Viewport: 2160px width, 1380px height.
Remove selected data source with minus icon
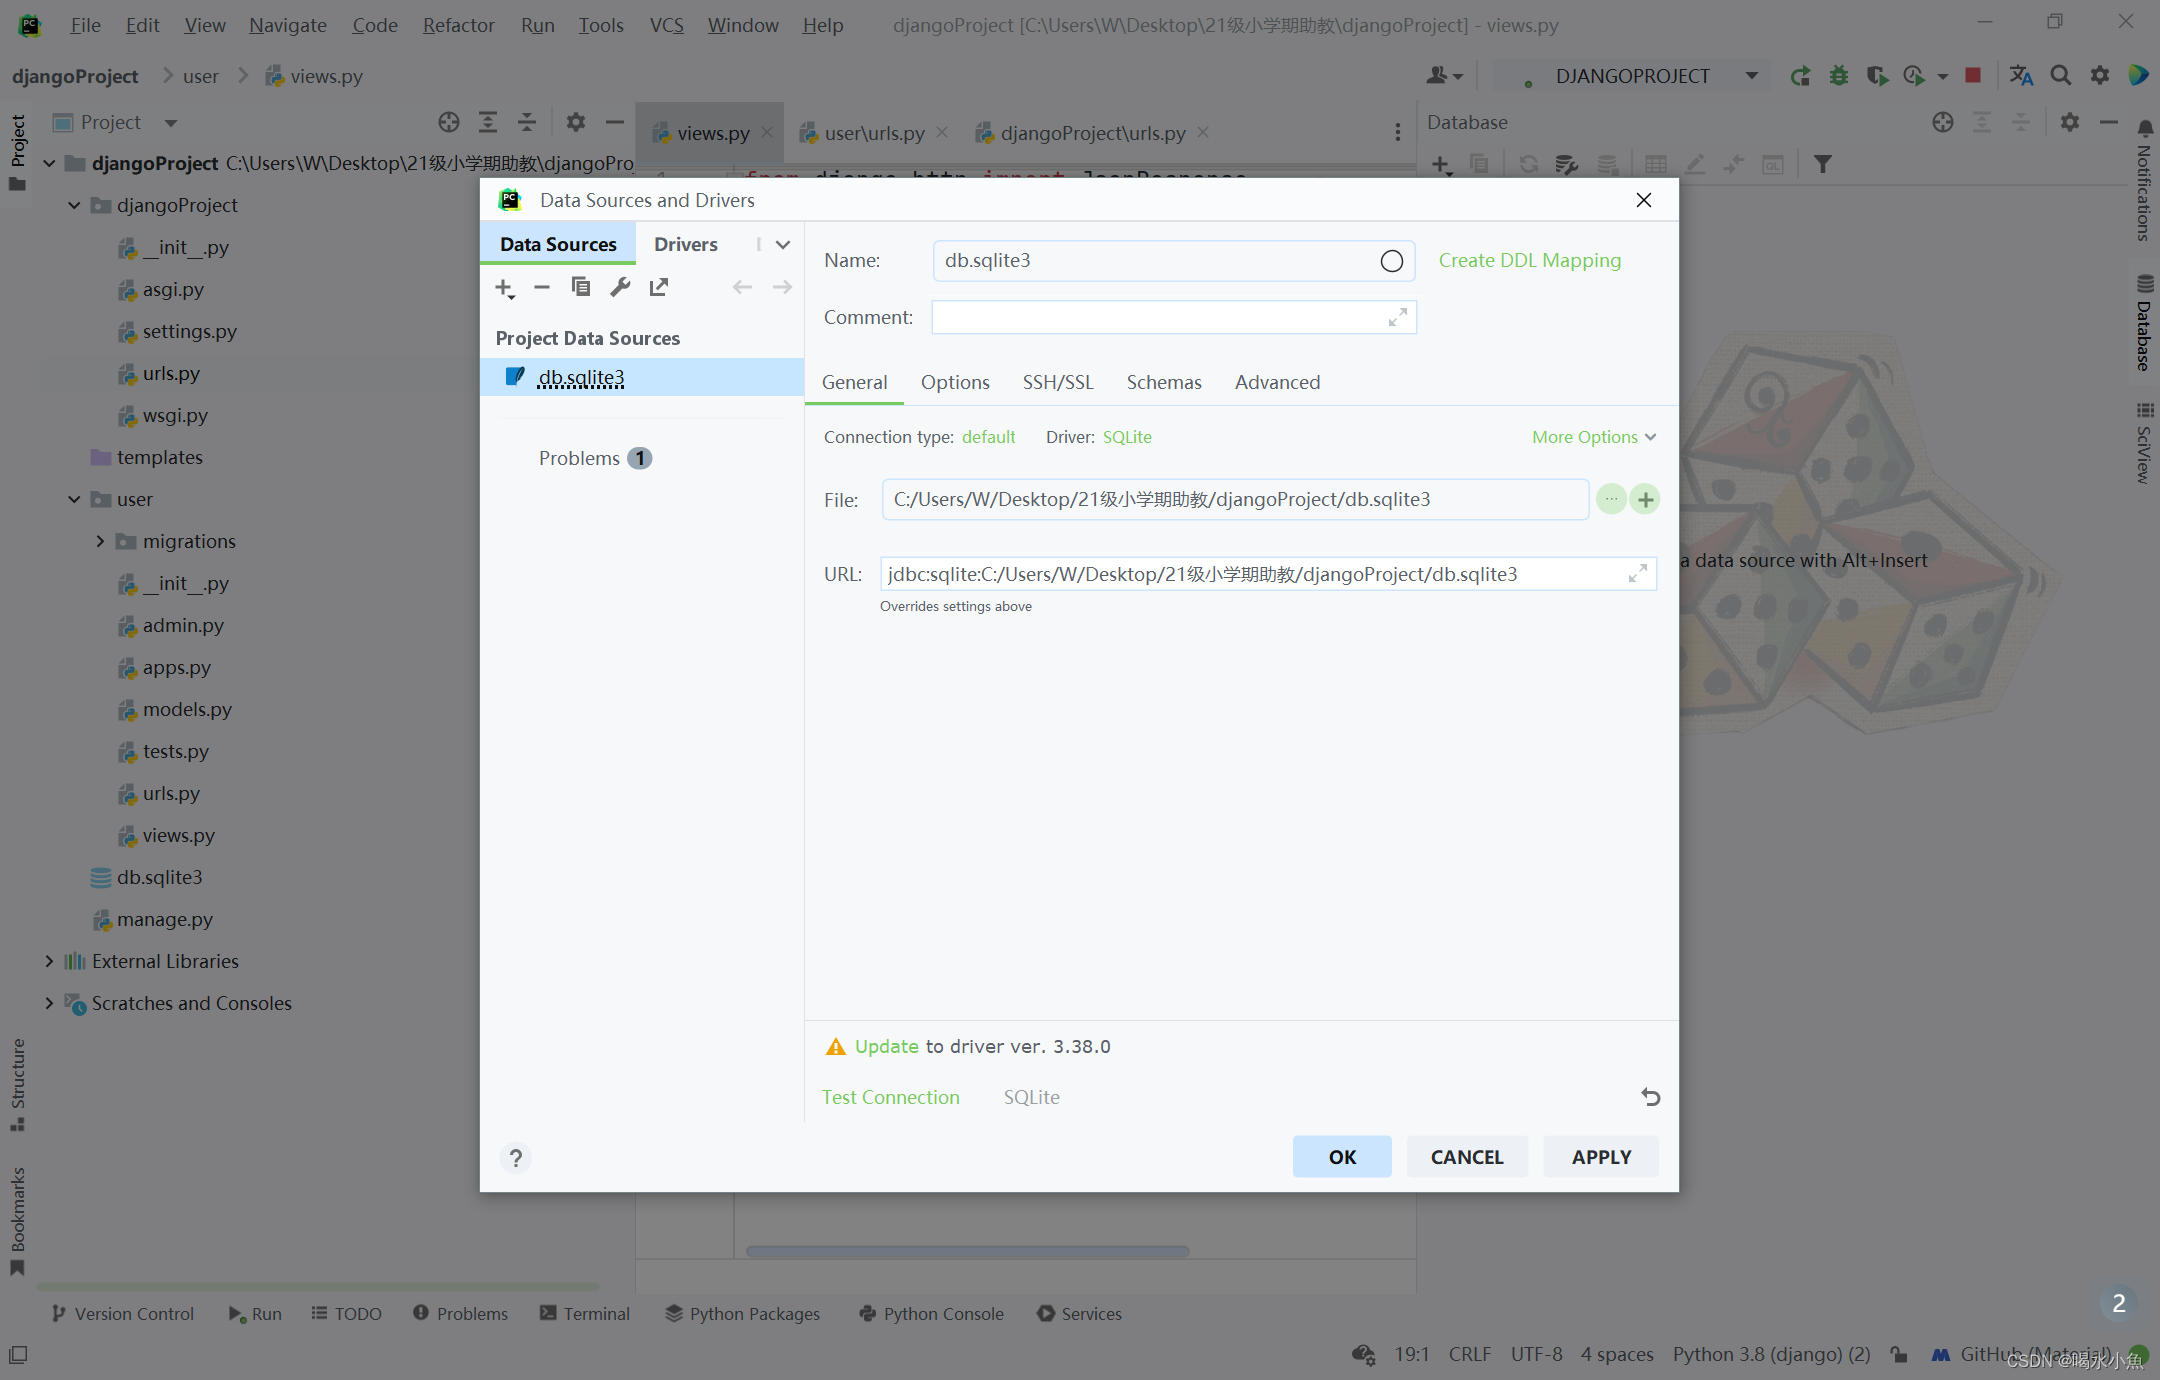click(x=542, y=288)
